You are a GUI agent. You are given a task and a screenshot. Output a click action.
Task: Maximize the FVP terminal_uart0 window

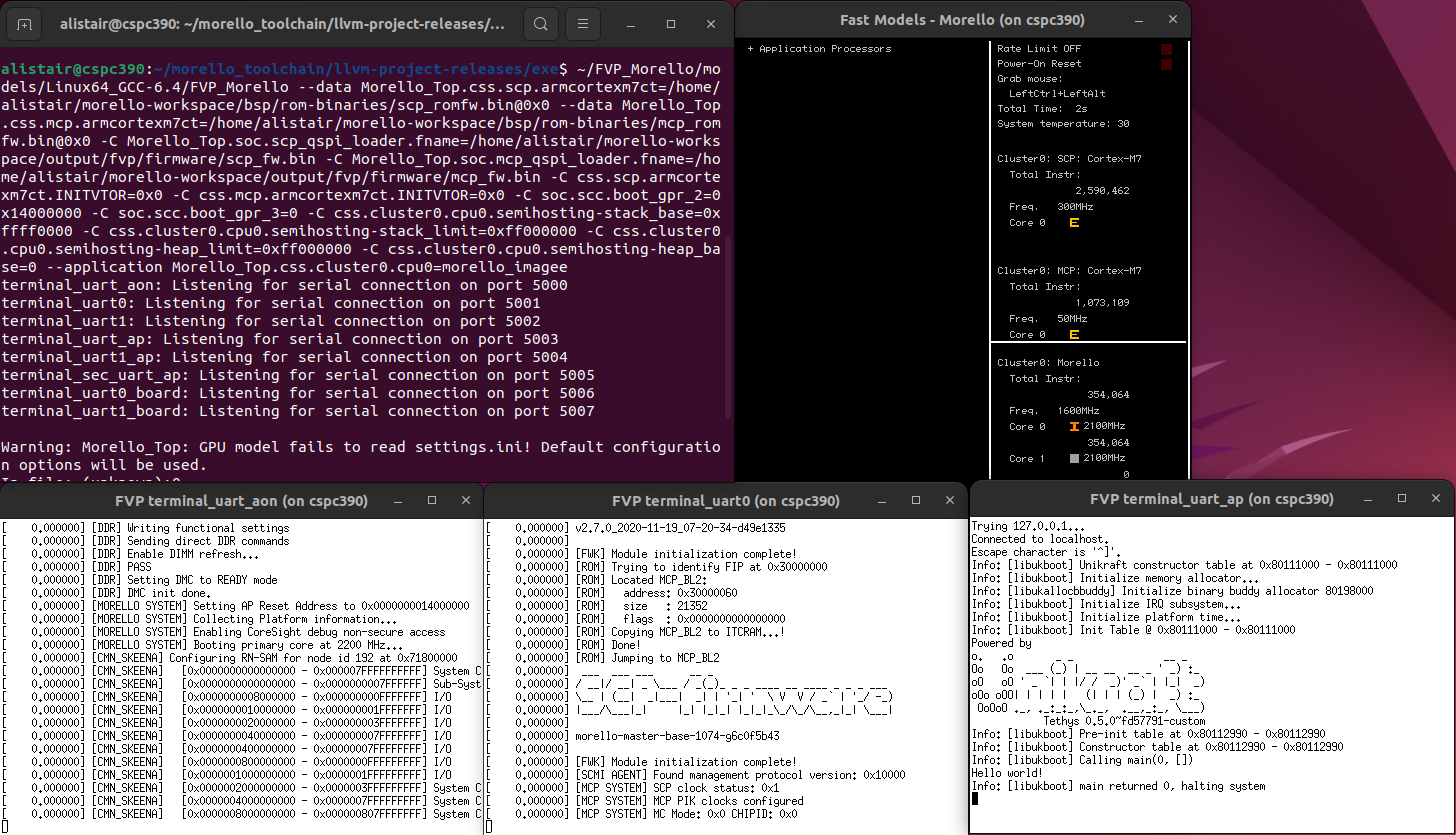[x=916, y=500]
